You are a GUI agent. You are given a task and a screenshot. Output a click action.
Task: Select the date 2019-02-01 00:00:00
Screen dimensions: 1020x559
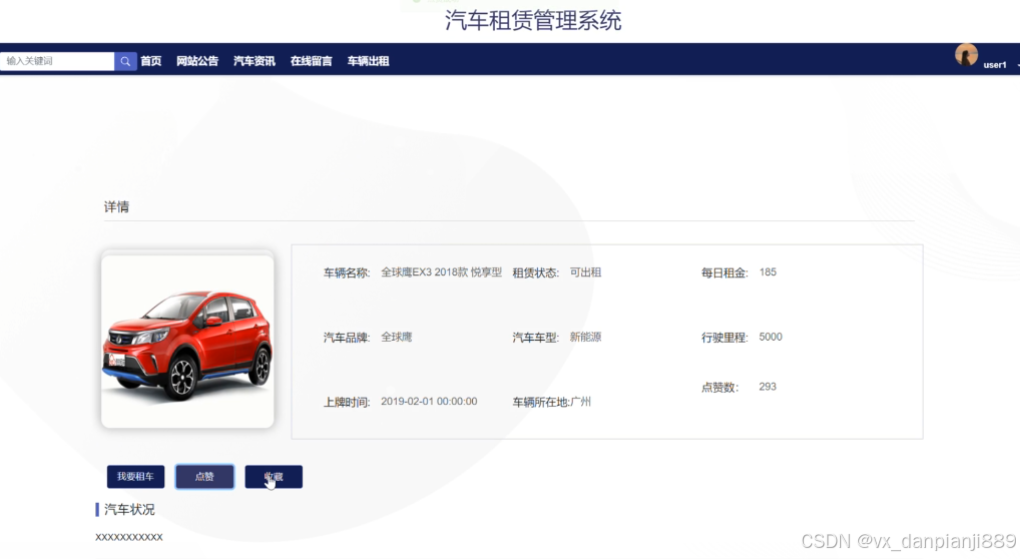(x=429, y=402)
